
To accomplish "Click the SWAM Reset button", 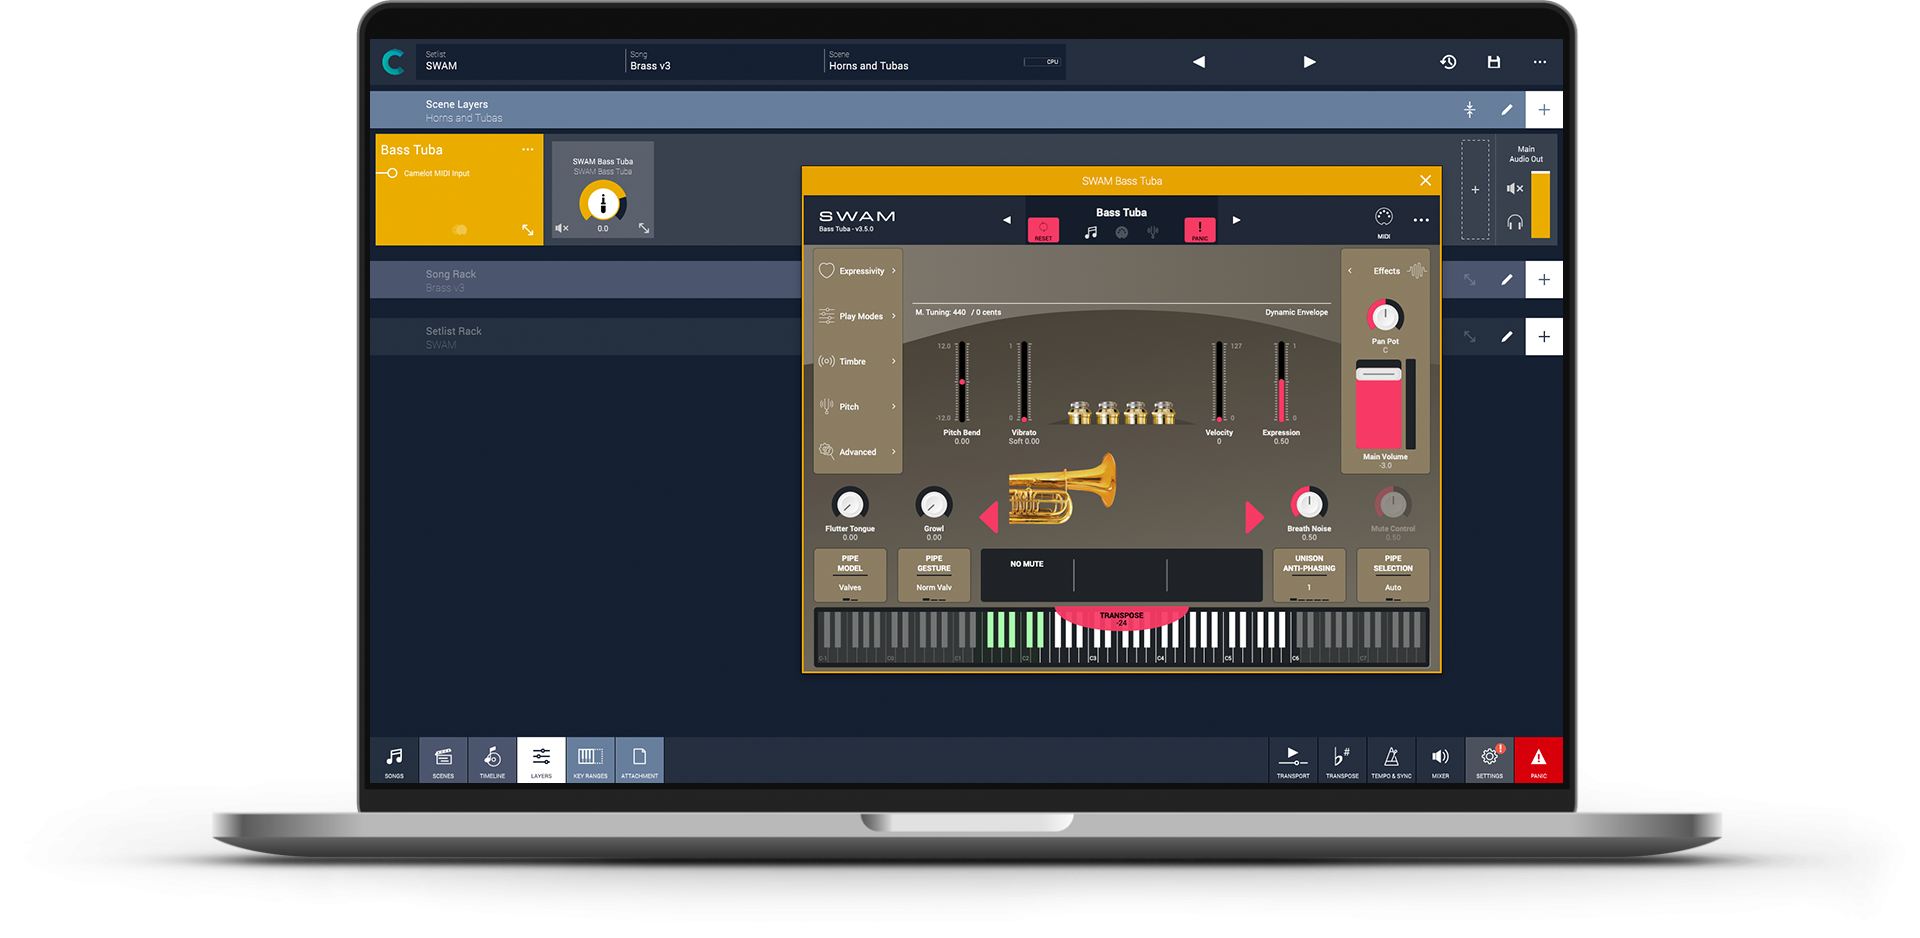I will (x=1043, y=230).
